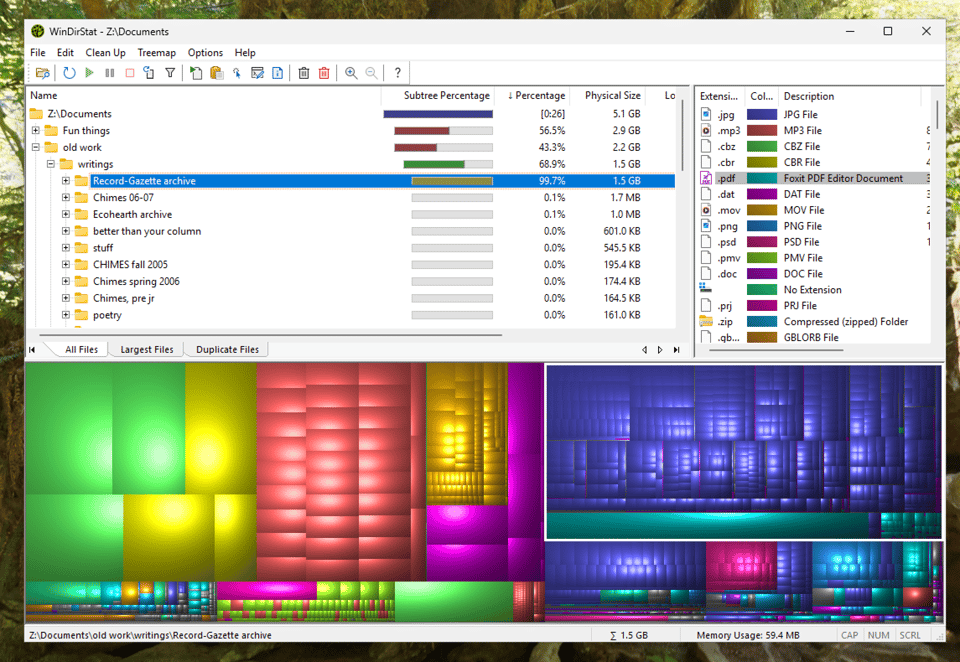
Task: Zoom into the treemap with the magnifier icon
Action: (x=350, y=72)
